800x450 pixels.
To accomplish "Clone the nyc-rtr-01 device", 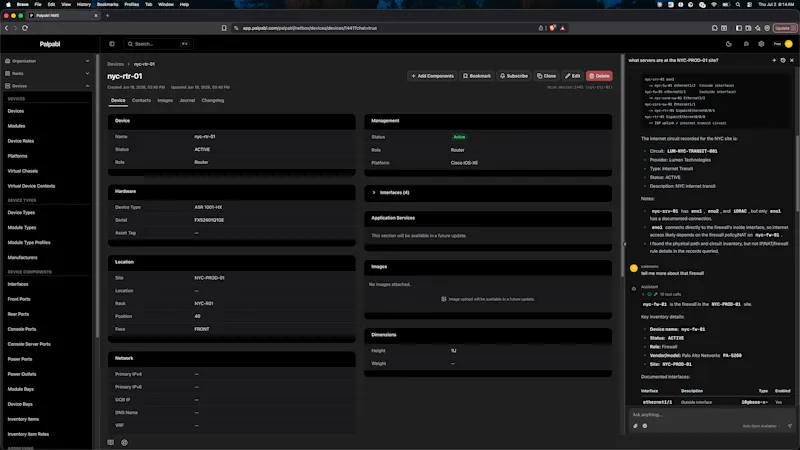I will pyautogui.click(x=546, y=76).
